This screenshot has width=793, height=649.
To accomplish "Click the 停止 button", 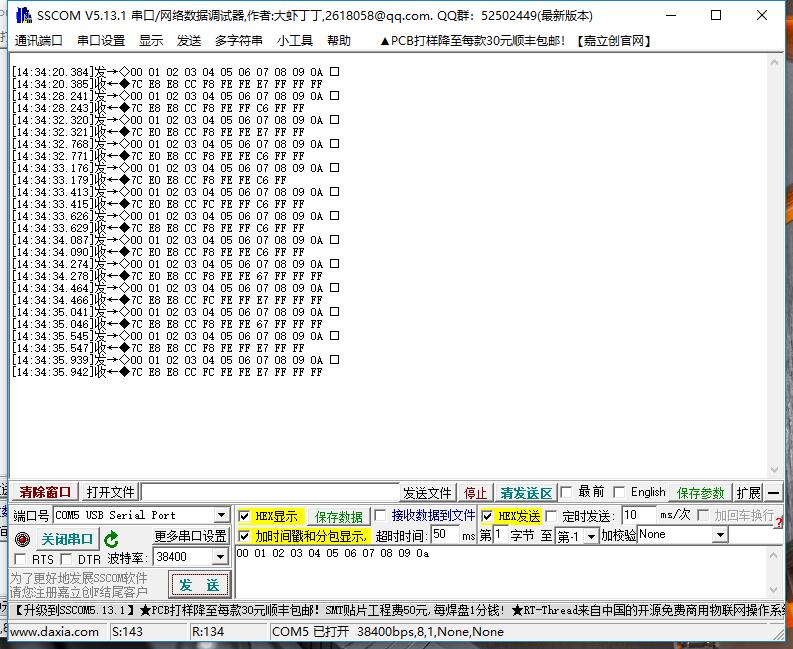I will pos(475,493).
